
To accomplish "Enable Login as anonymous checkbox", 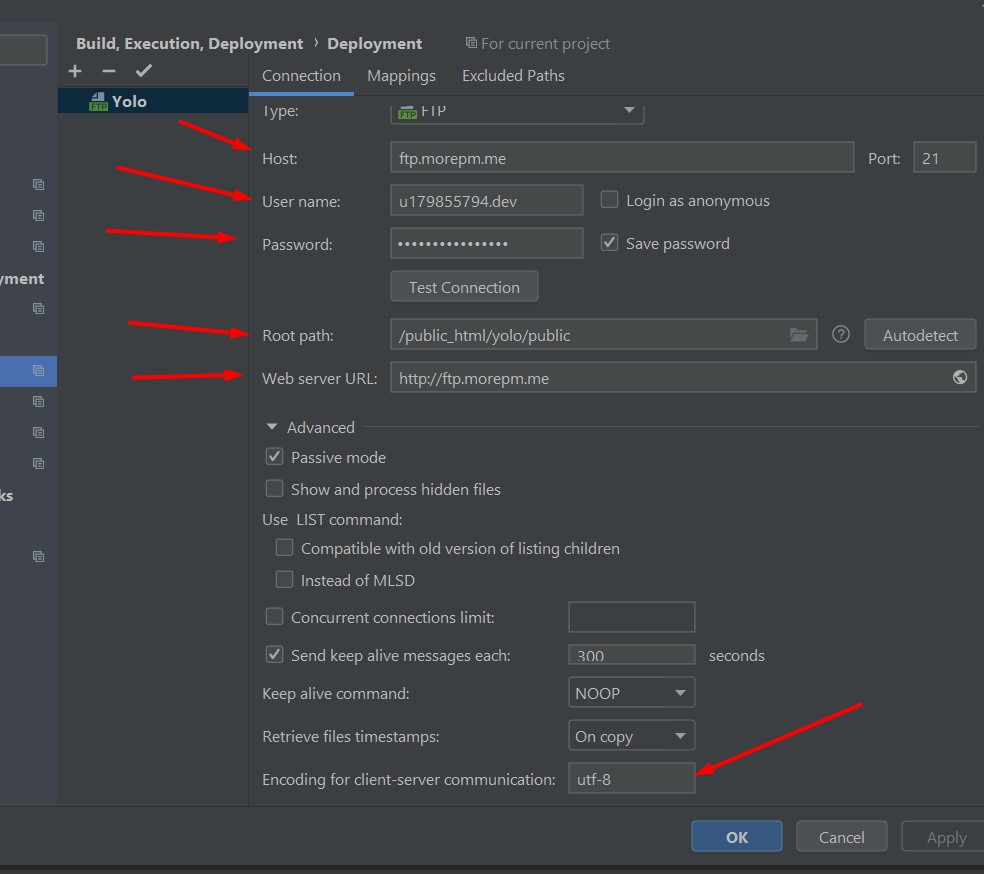I will (609, 200).
